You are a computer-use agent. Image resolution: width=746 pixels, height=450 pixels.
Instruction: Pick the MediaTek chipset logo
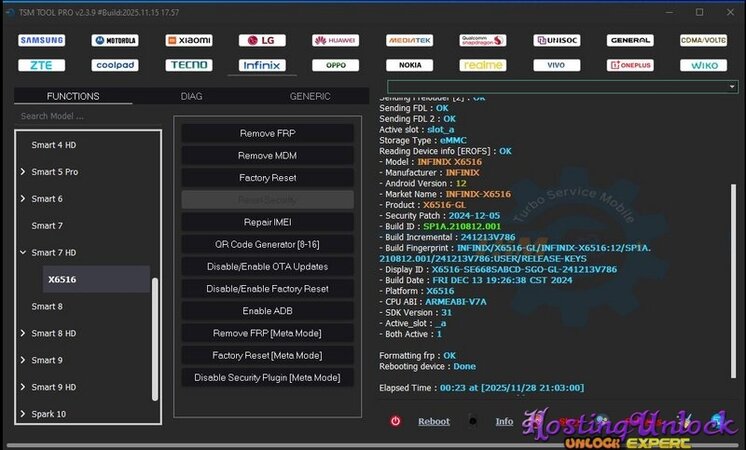click(x=409, y=41)
